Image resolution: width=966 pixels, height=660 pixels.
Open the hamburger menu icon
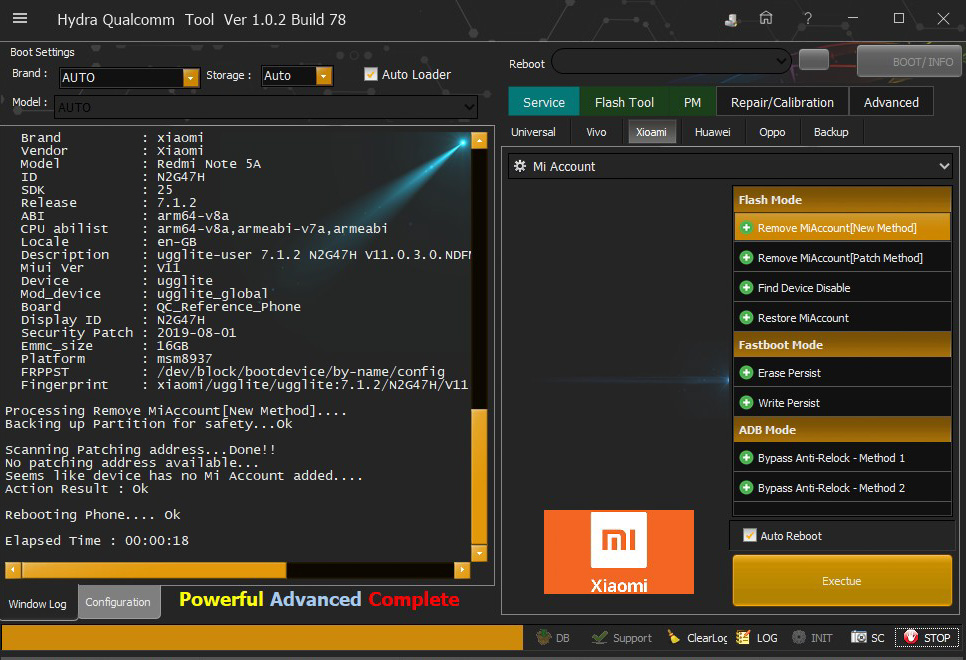[20, 18]
